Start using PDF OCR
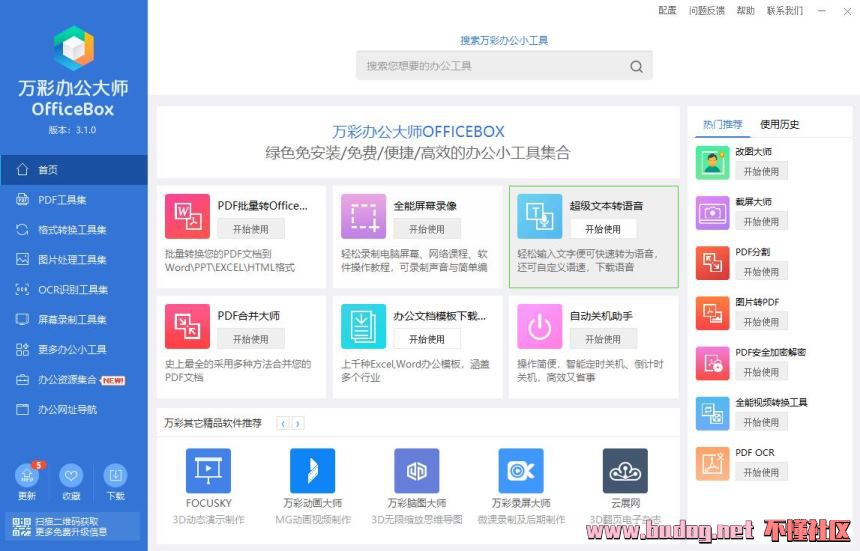This screenshot has width=860, height=551. 761,472
